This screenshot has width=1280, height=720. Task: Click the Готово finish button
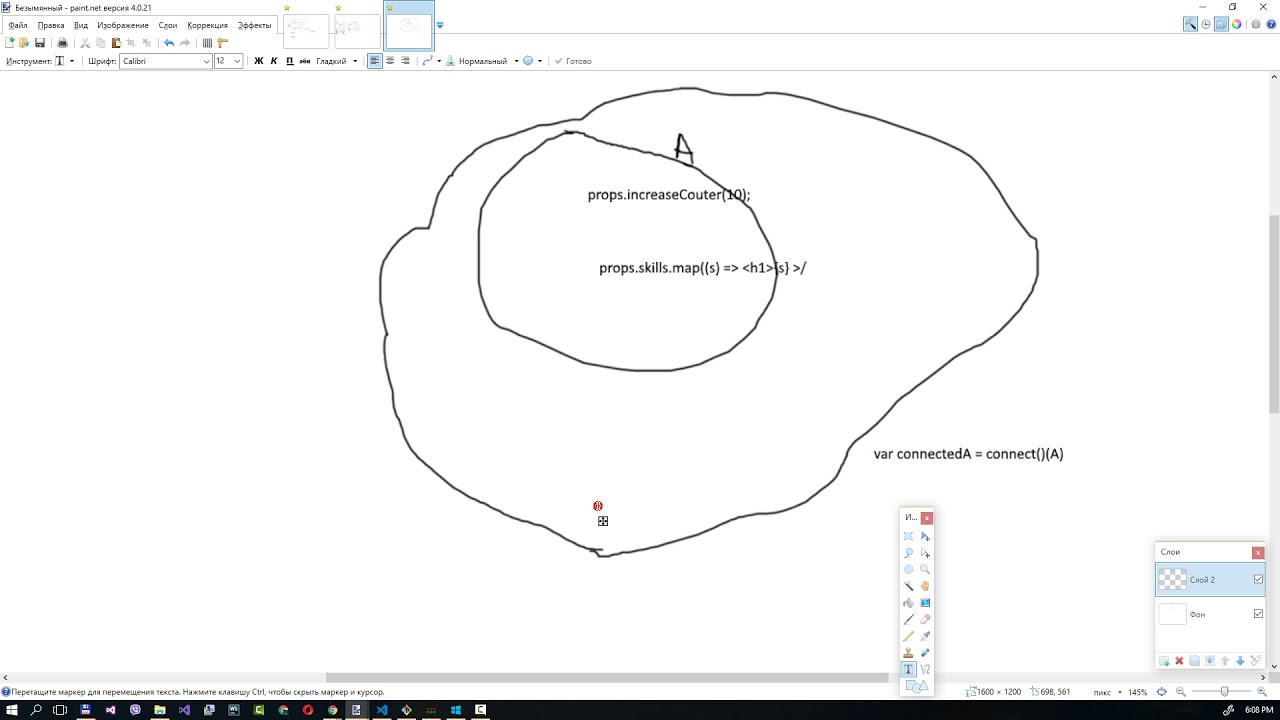coord(573,61)
